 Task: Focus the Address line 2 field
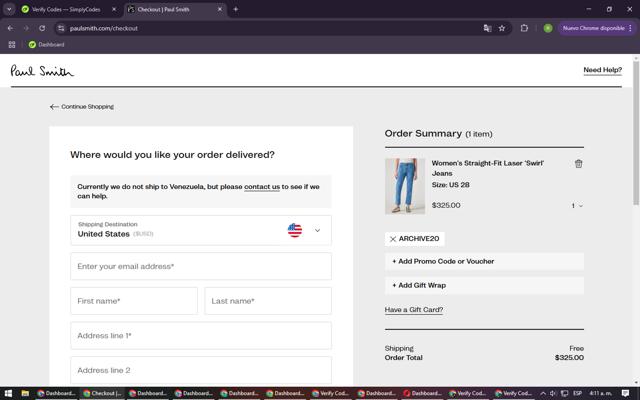(201, 370)
